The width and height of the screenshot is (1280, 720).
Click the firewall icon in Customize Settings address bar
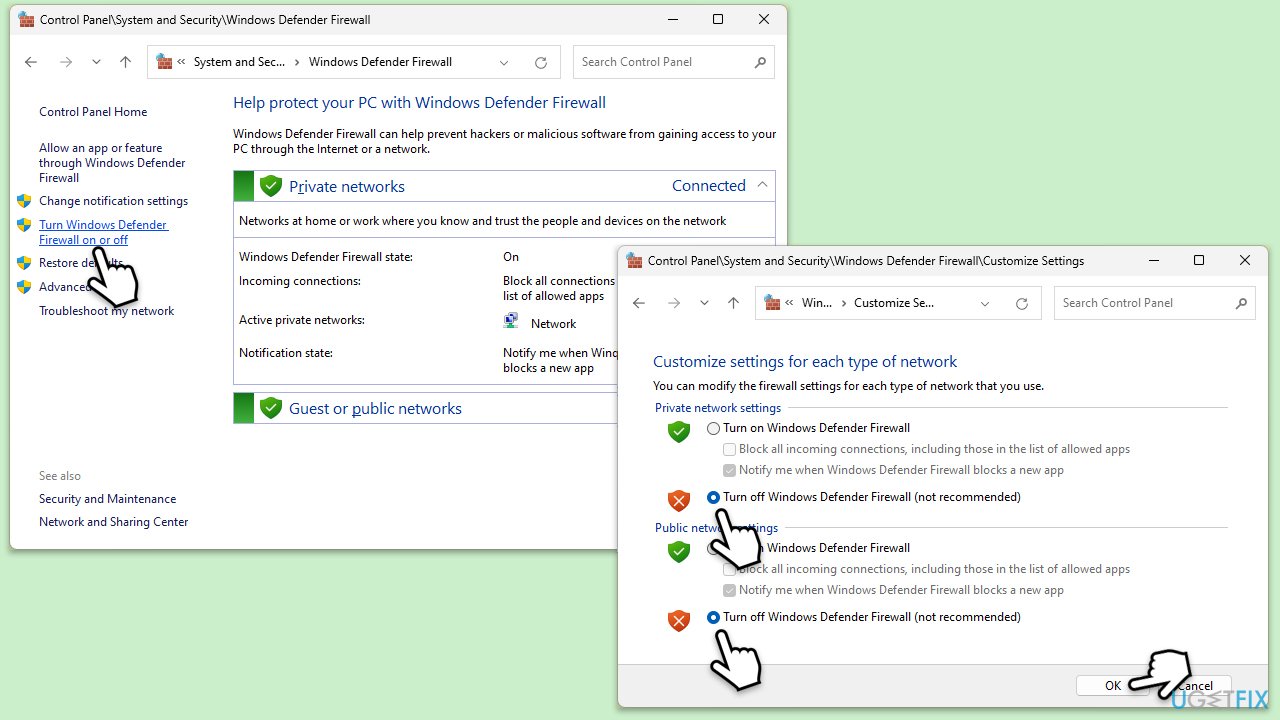(x=773, y=303)
